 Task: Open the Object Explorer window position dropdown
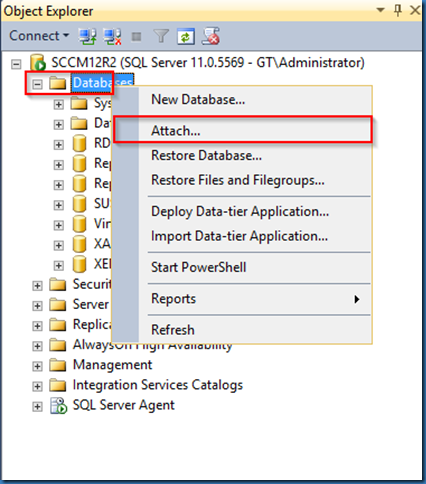[380, 10]
